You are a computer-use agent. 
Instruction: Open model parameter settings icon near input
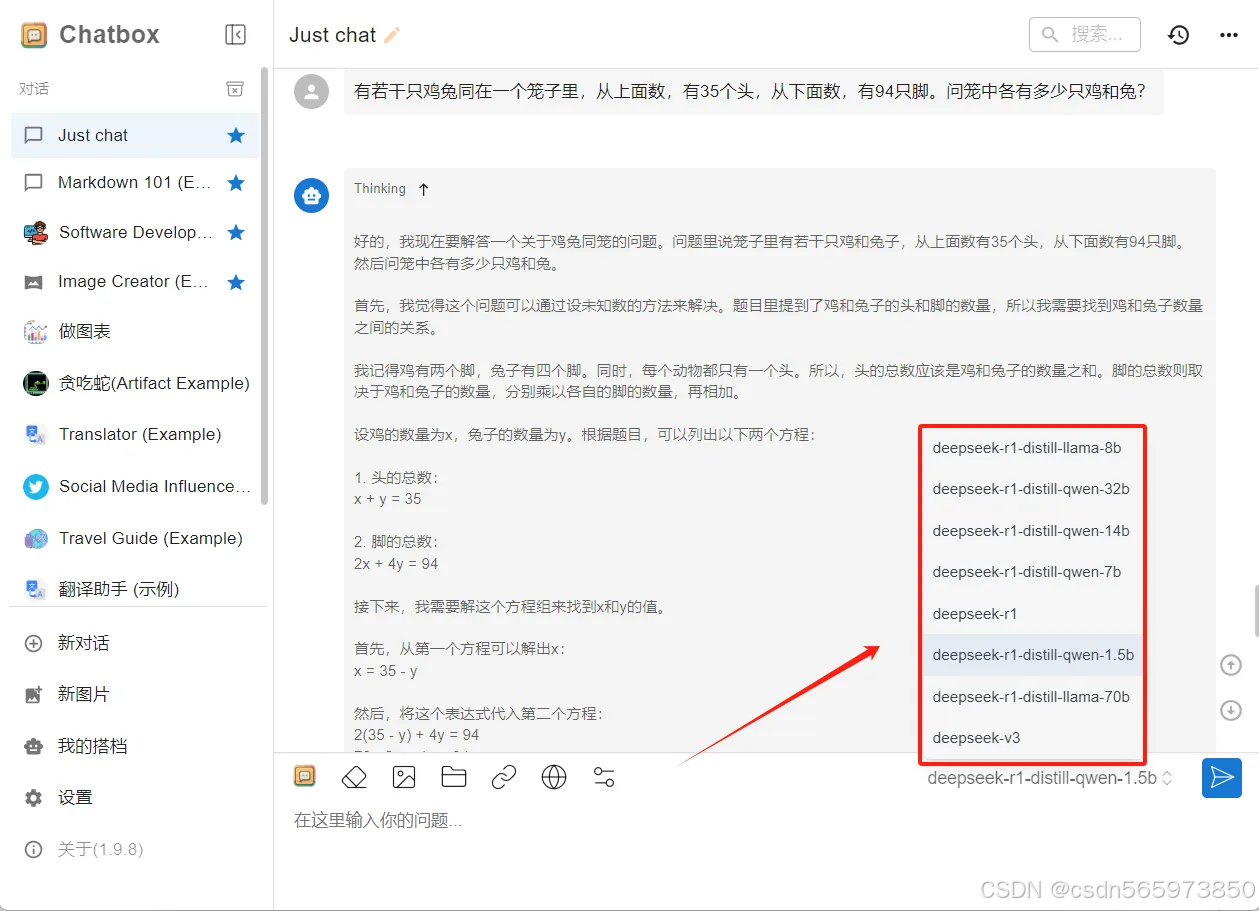coord(604,776)
